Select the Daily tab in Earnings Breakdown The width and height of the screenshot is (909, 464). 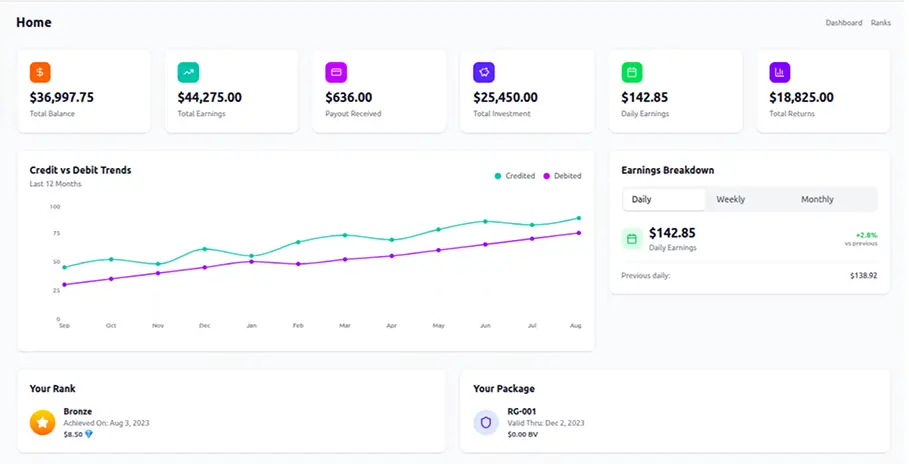tap(664, 200)
